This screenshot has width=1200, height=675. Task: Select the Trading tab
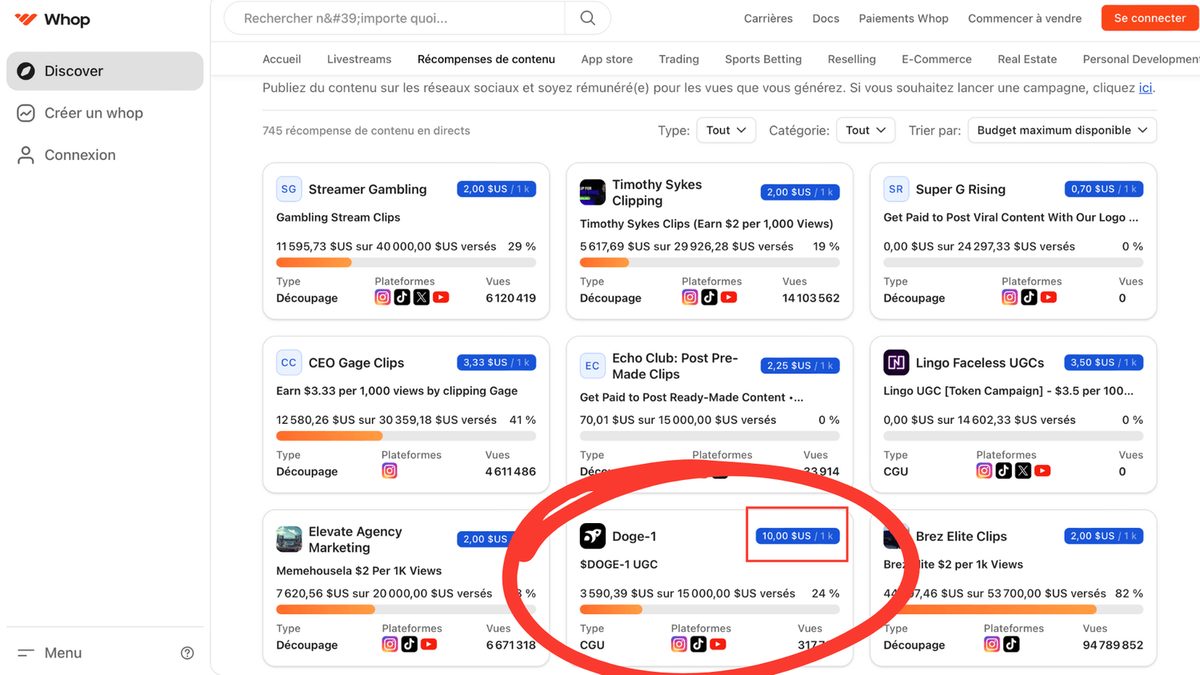click(679, 59)
